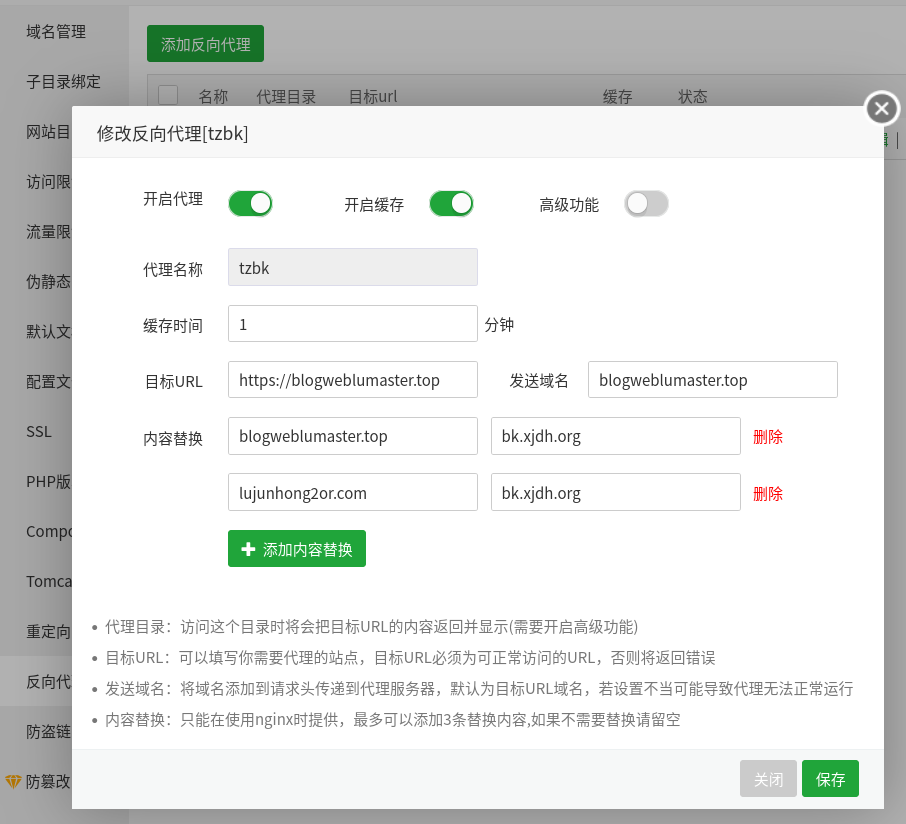906x824 pixels.
Task: Click the 发送域名 input field
Action: (712, 380)
